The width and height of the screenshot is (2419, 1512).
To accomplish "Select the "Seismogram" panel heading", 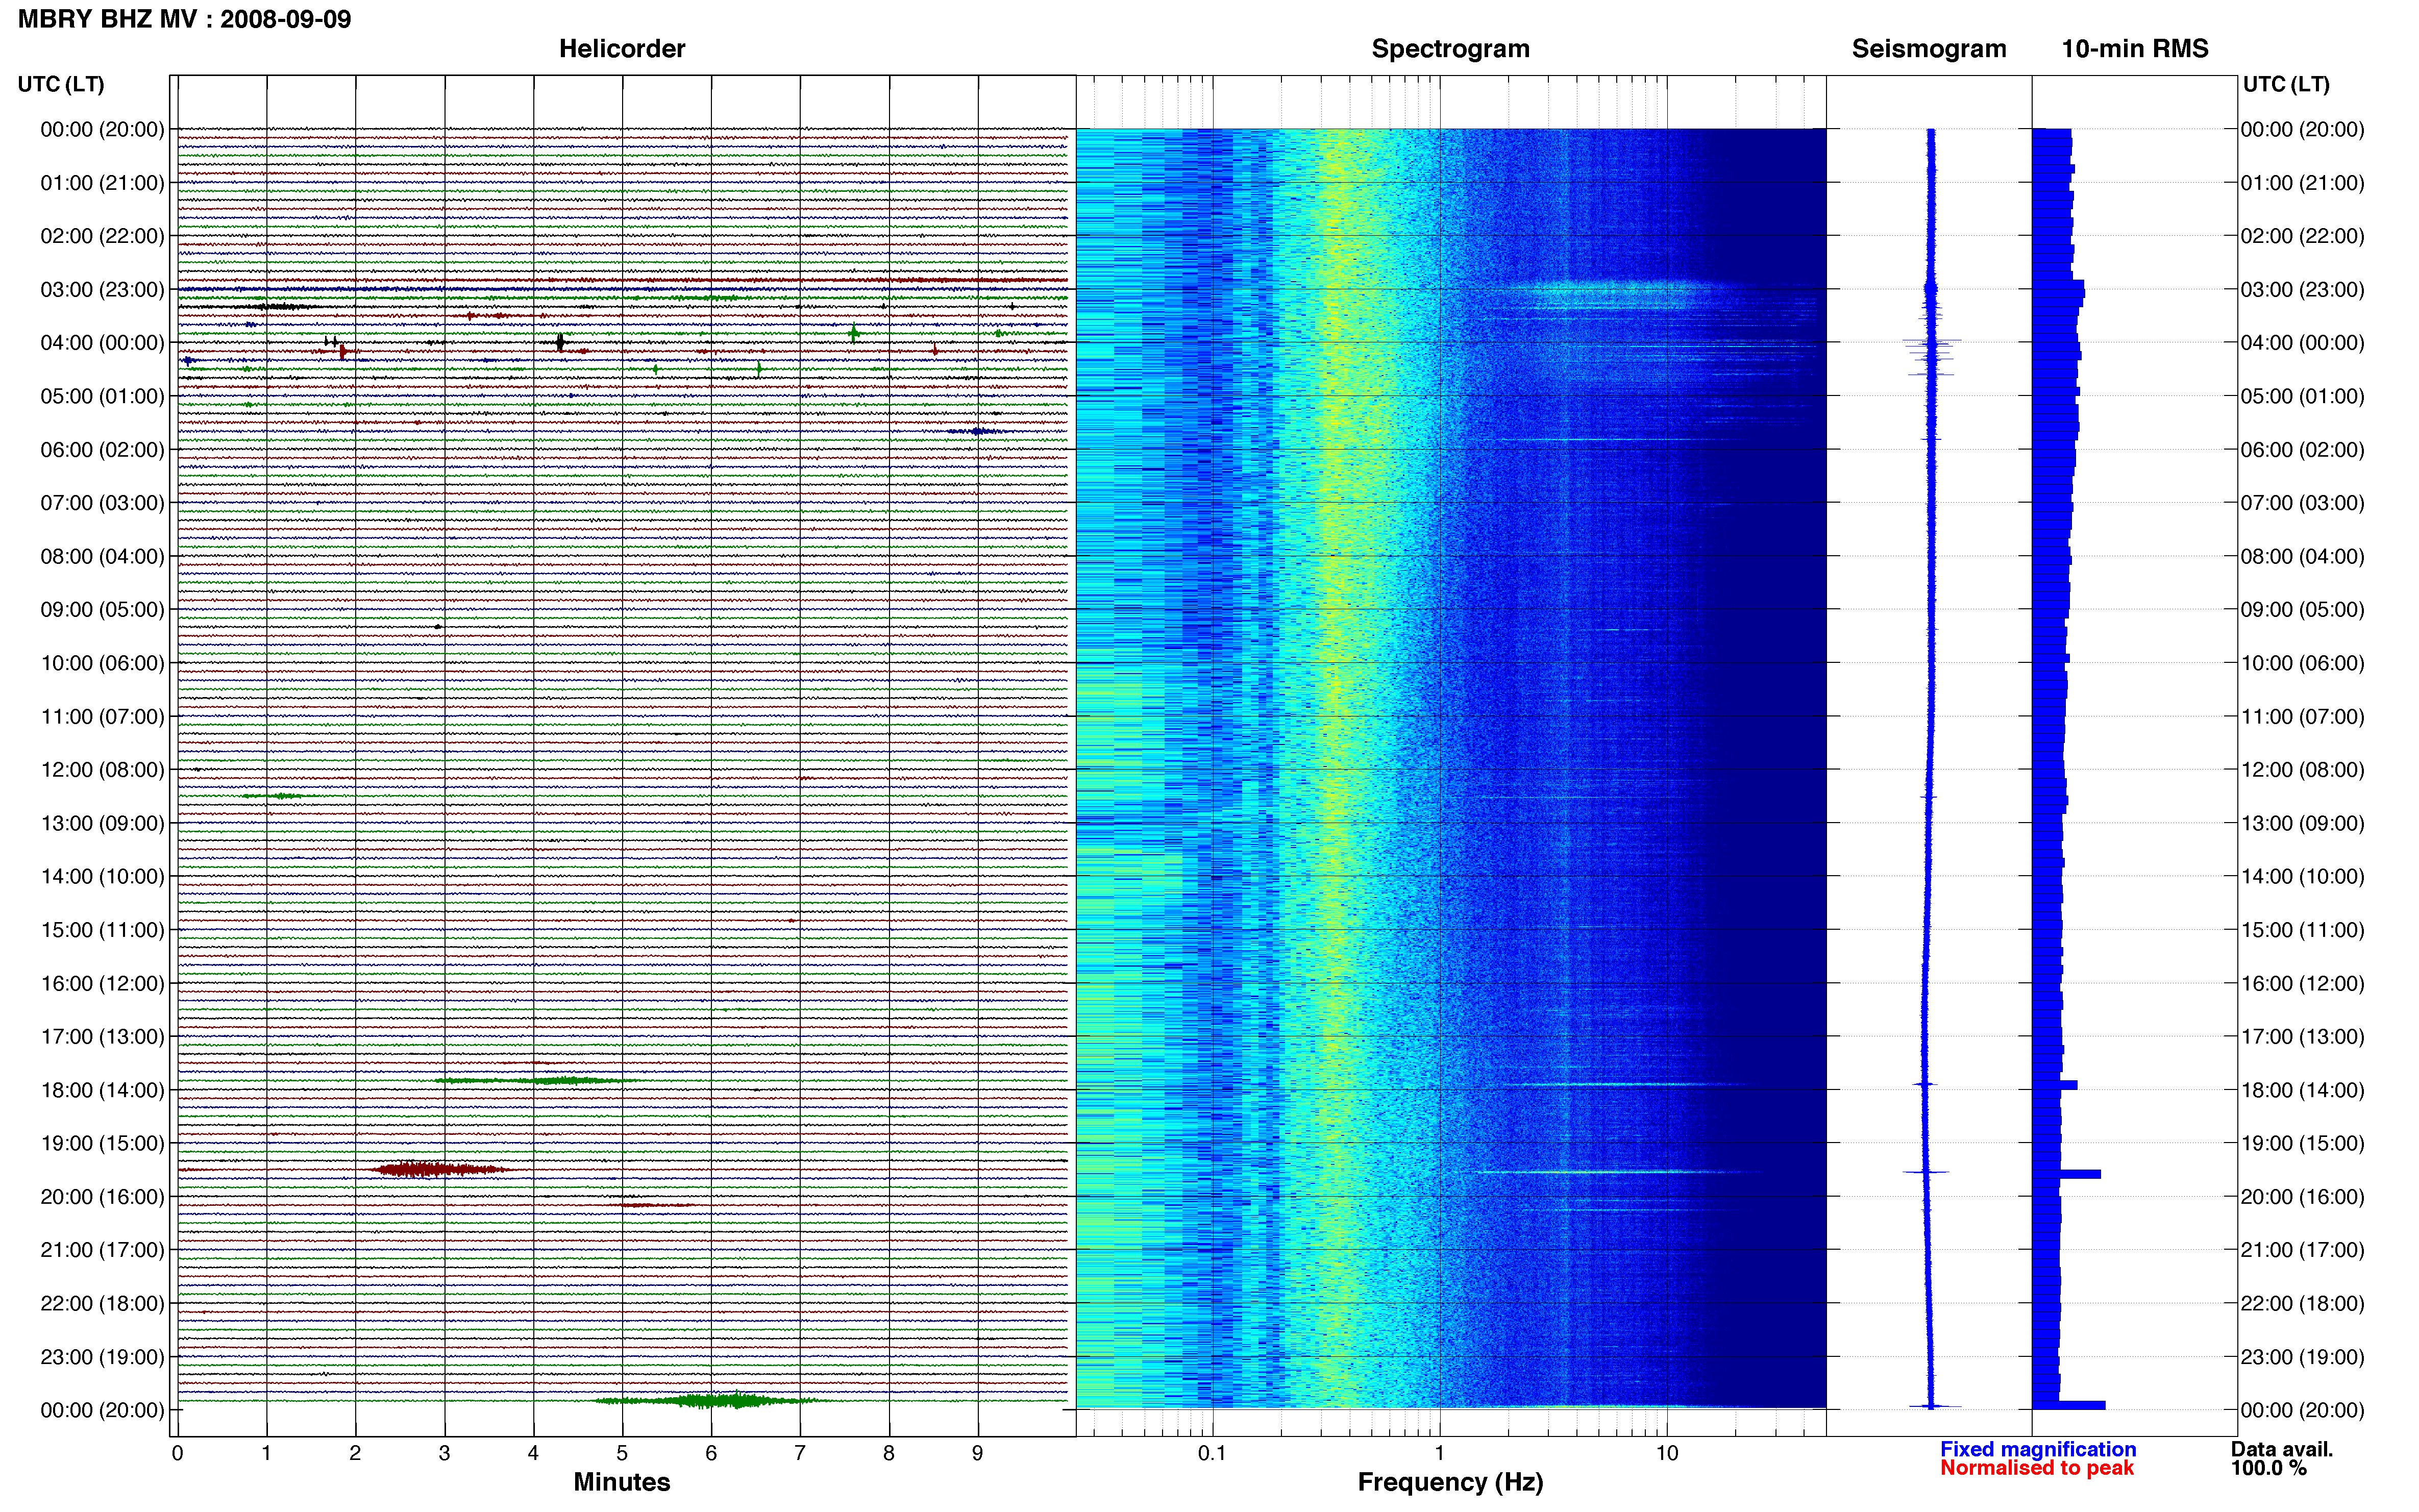I will click(1929, 49).
